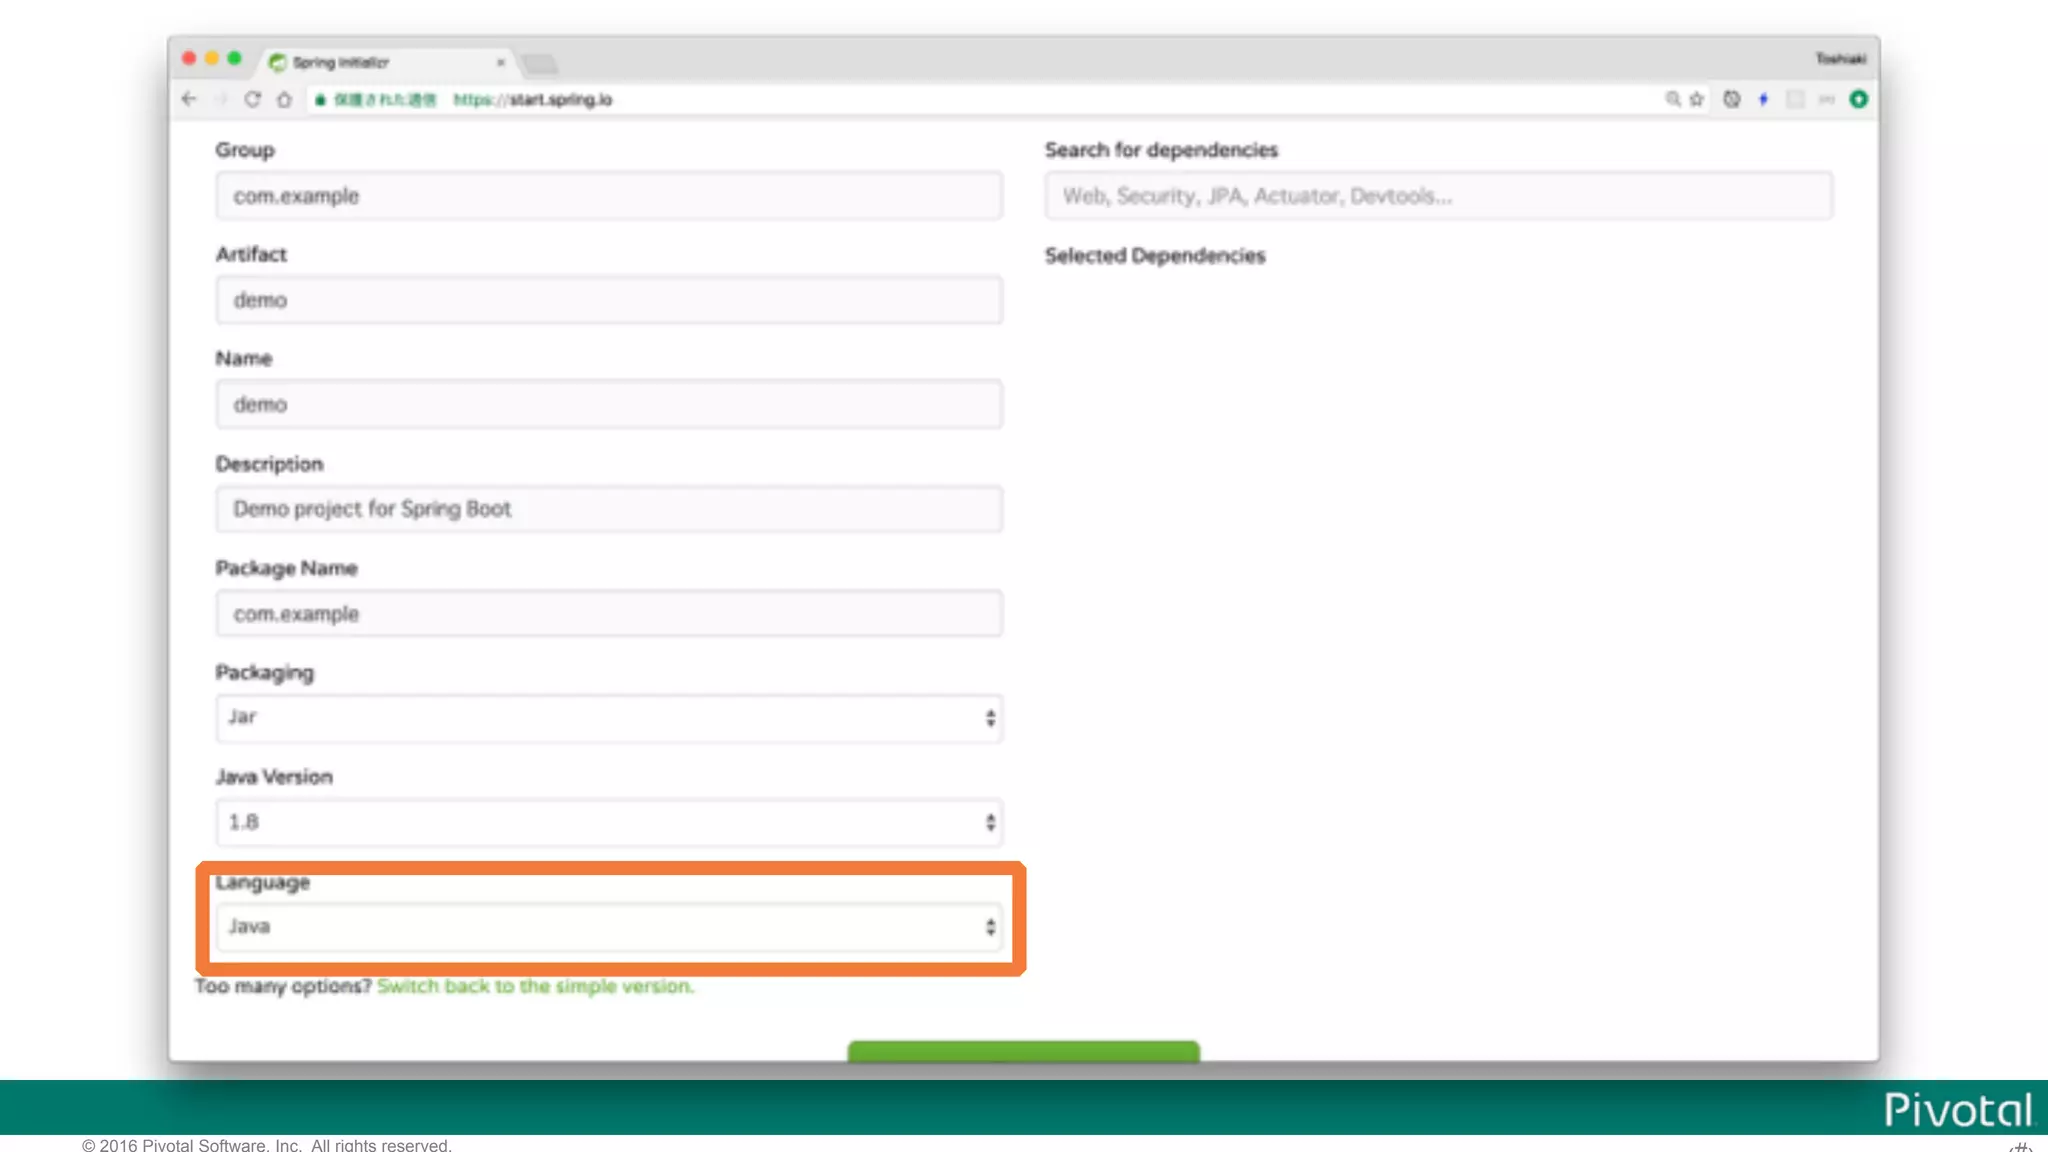Screen dimensions: 2048x1152
Task: Go back with browser back arrow
Action: 189,99
